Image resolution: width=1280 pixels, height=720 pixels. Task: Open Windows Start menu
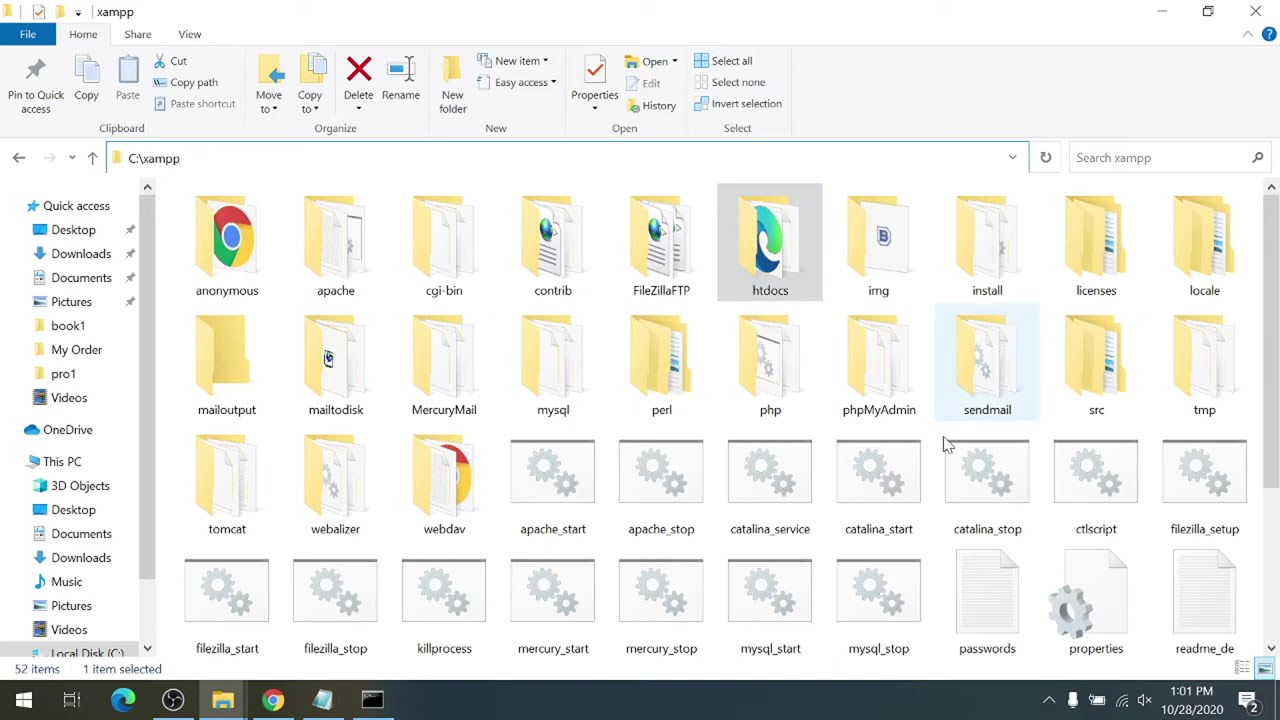(x=24, y=700)
